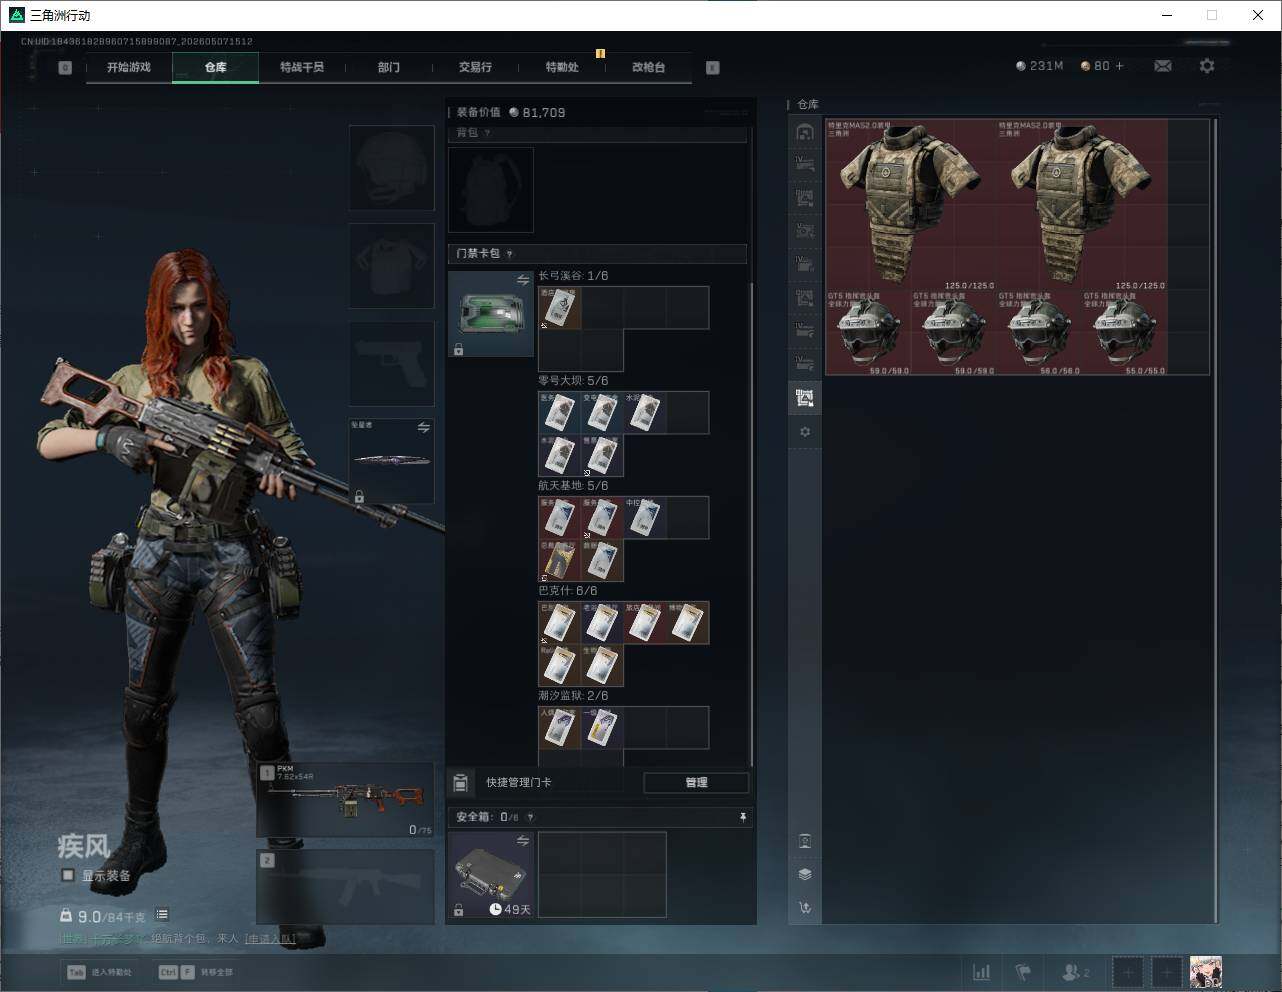Select the first keycard under 潮汐监狱
The width and height of the screenshot is (1282, 992).
click(x=560, y=728)
